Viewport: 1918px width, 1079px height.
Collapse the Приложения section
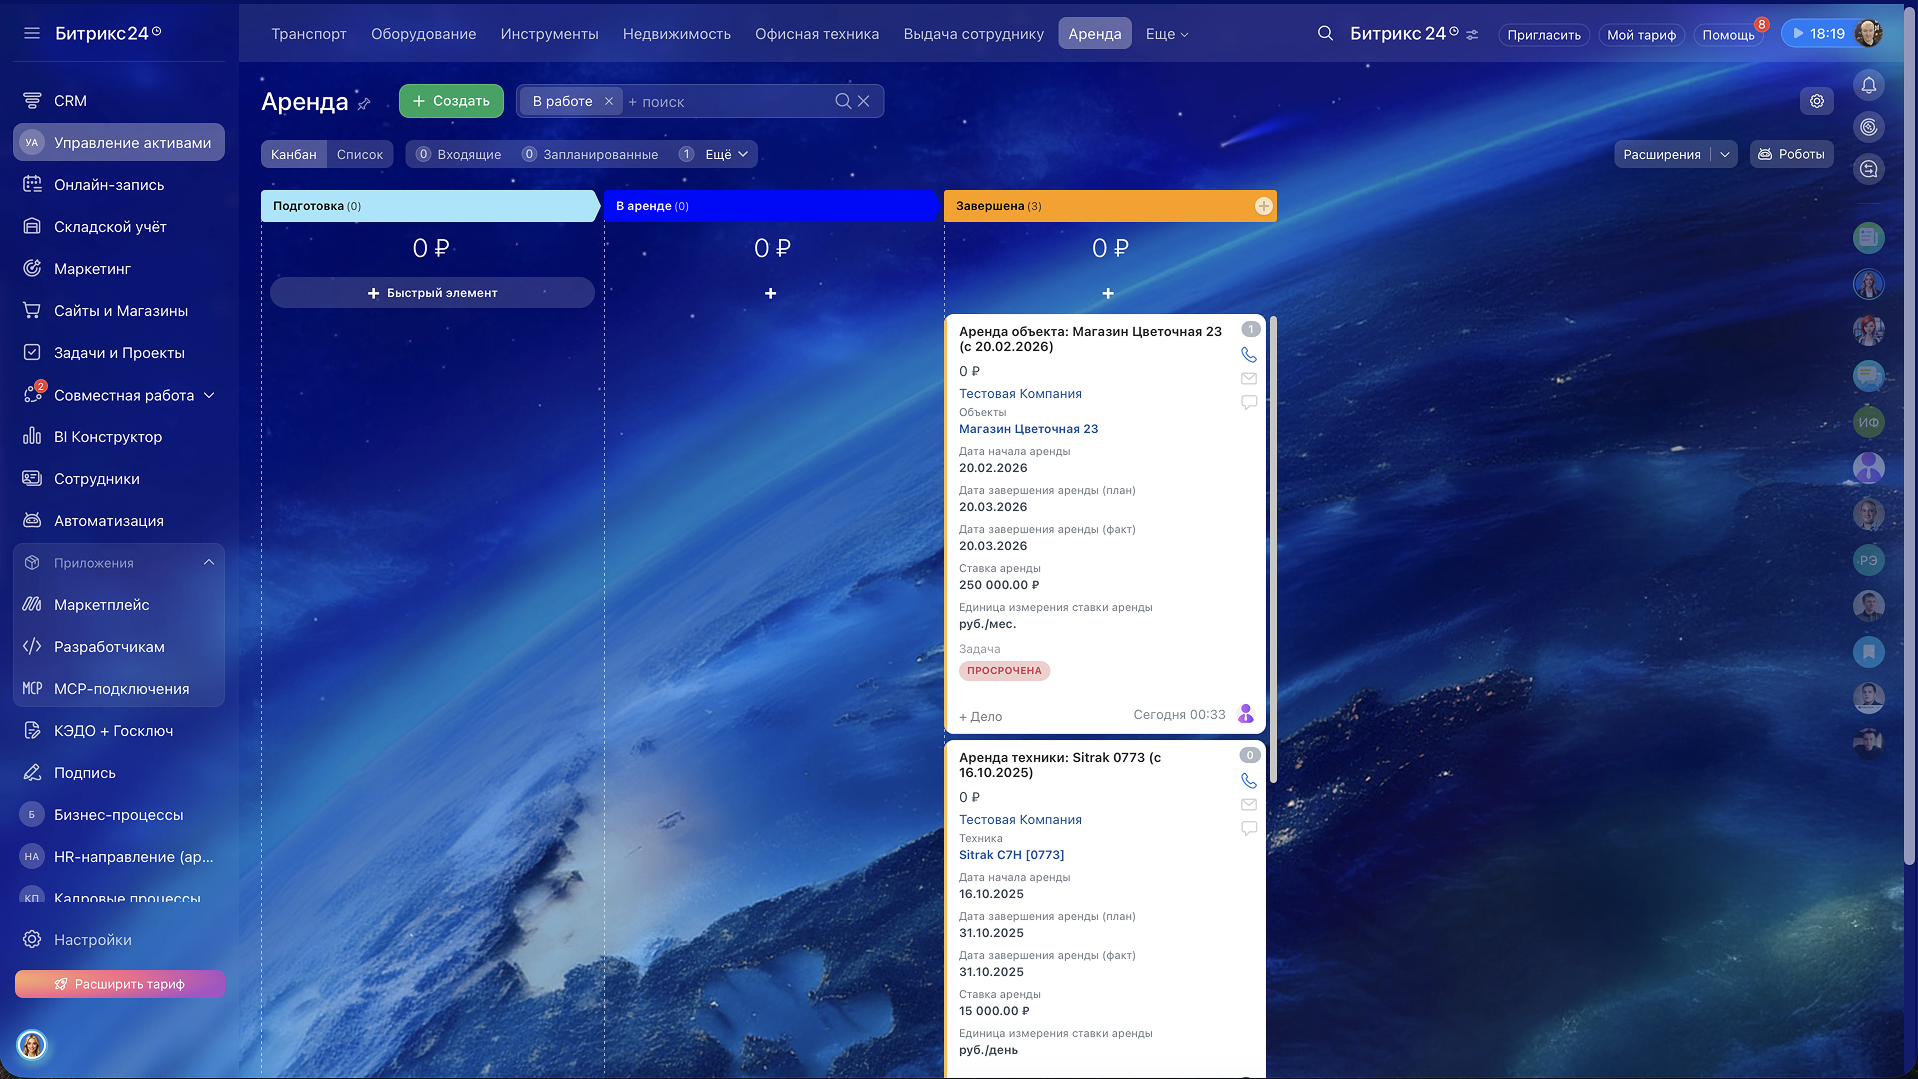[209, 562]
